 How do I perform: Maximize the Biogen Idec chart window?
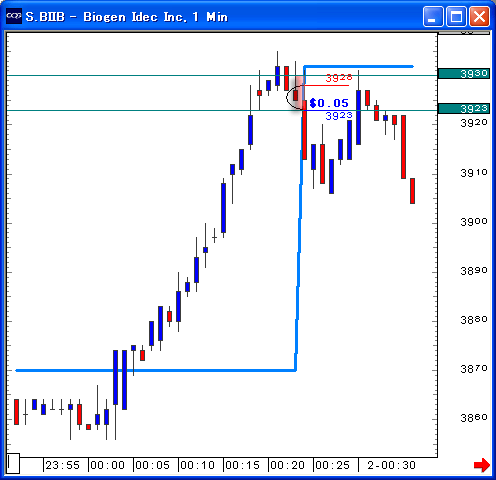point(456,16)
